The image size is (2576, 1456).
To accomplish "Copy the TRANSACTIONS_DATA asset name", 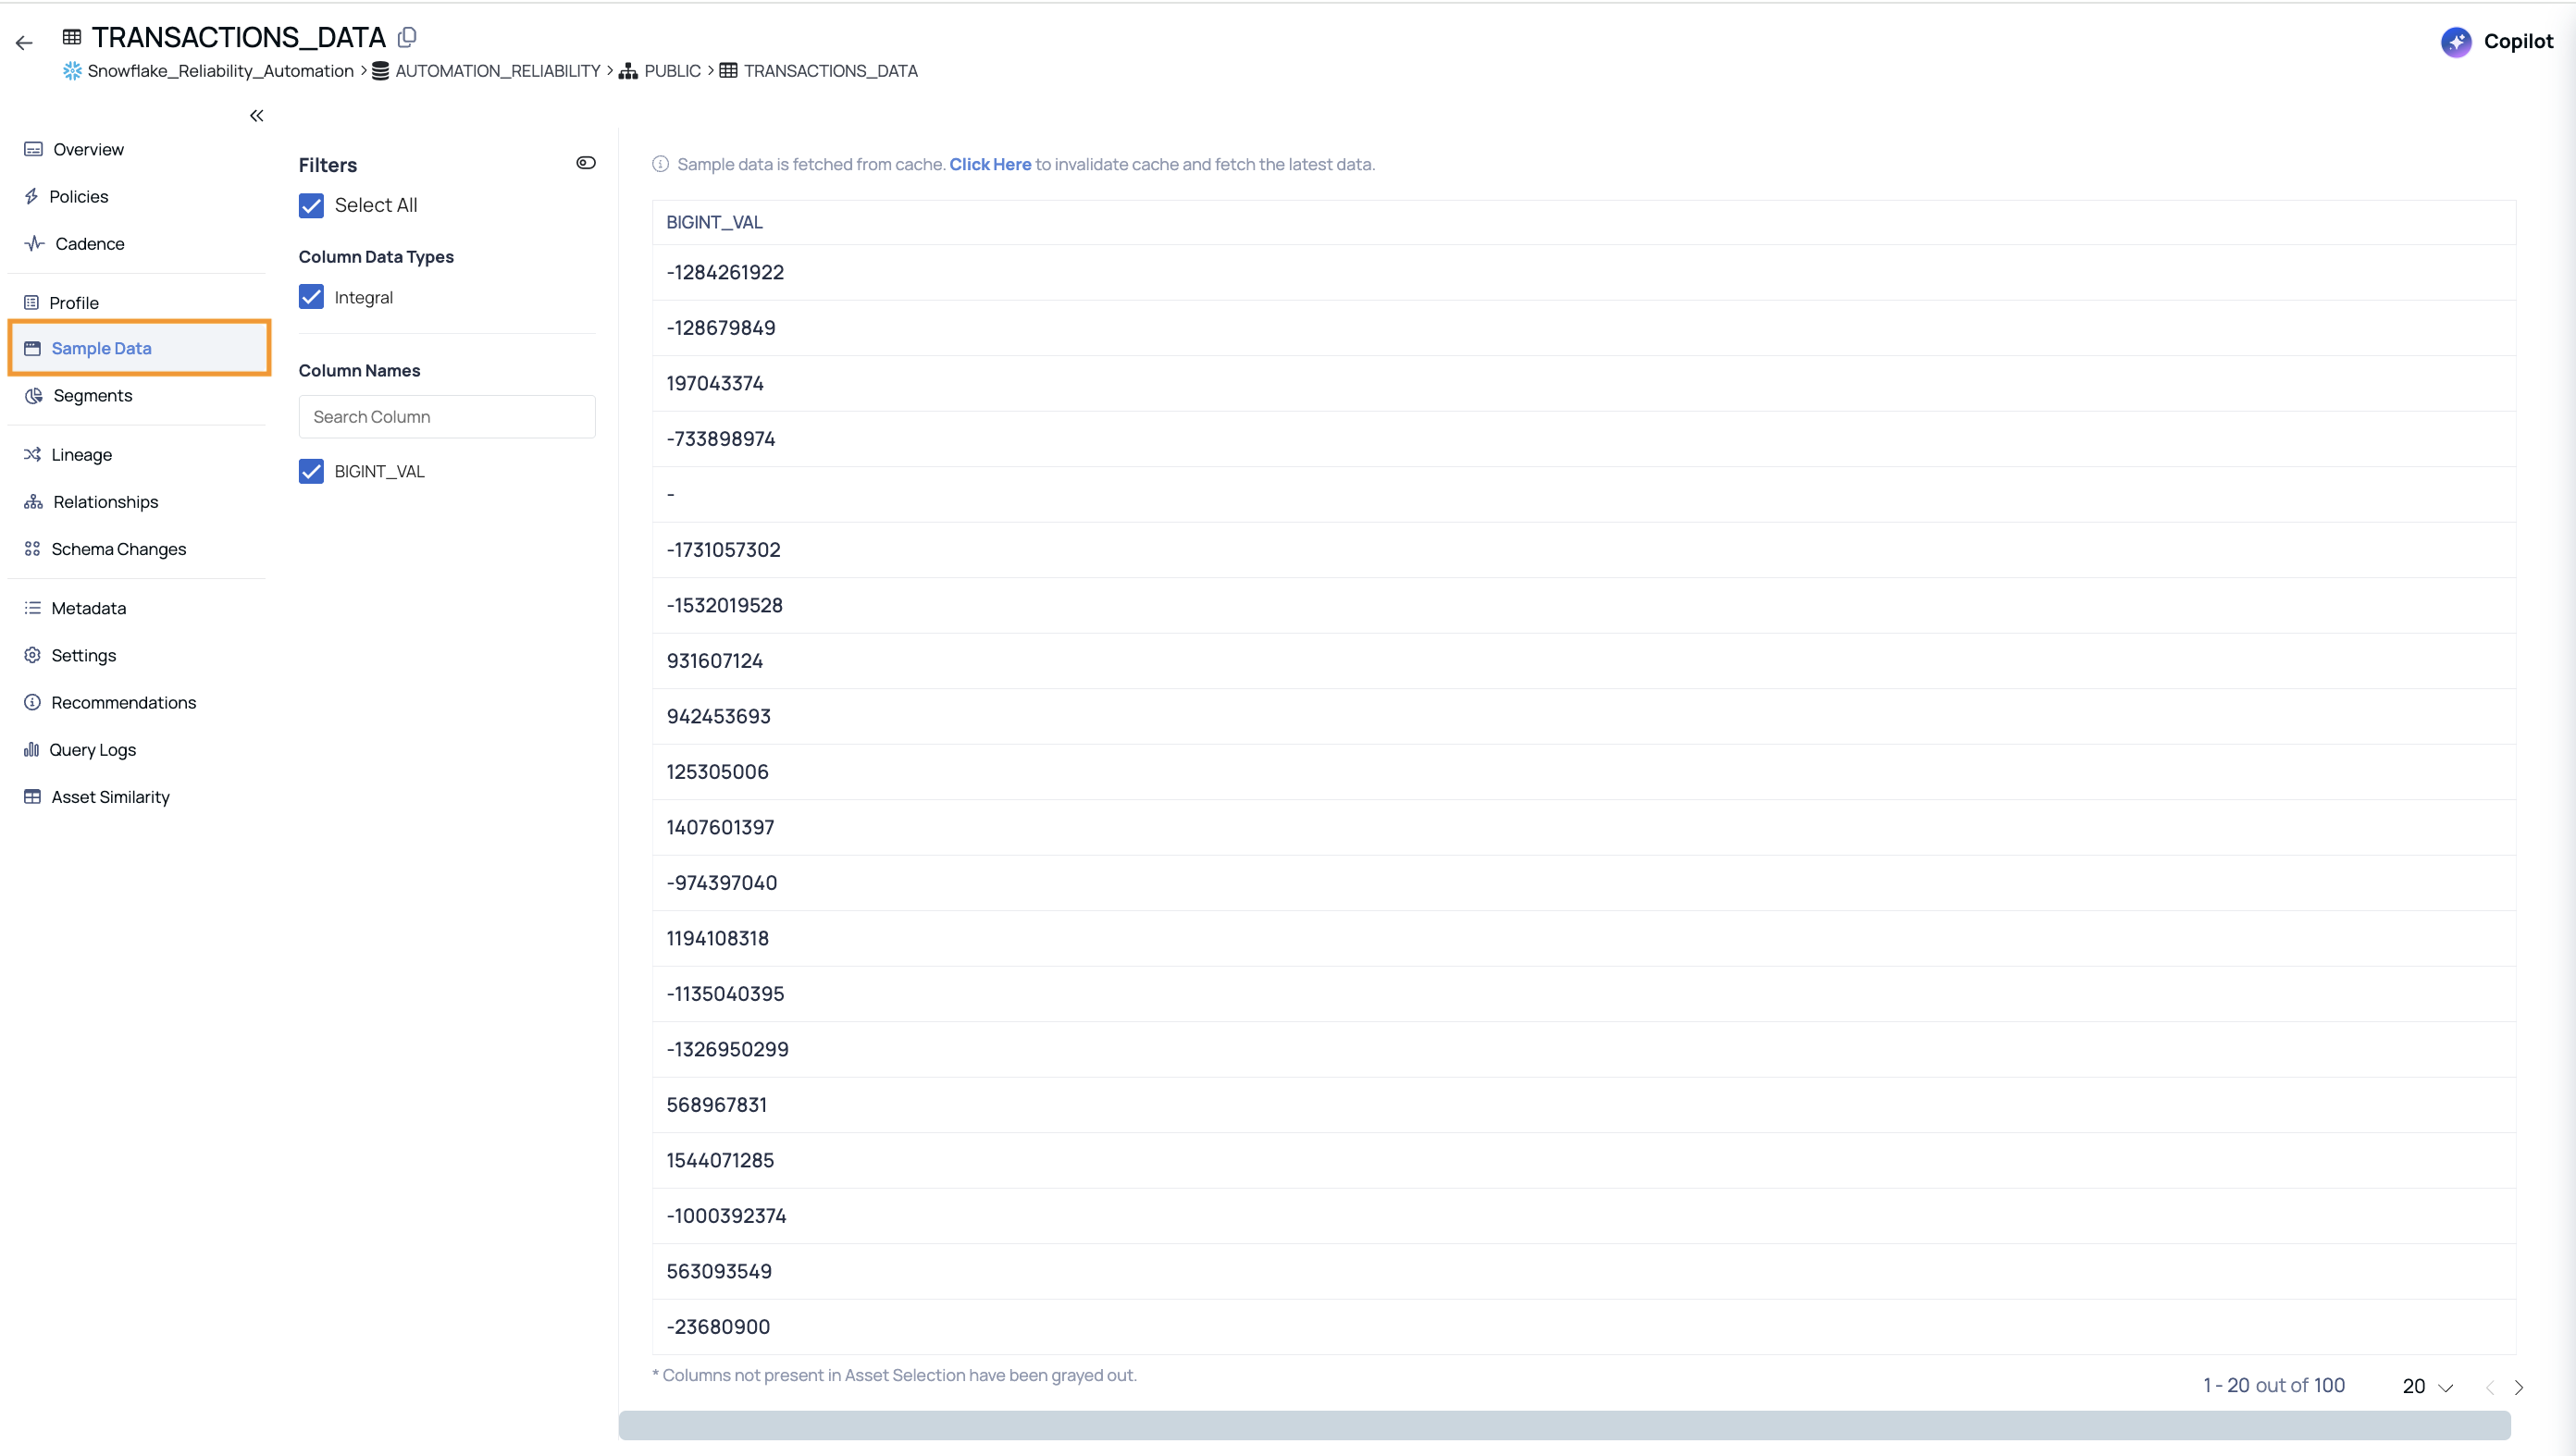I will click(x=406, y=37).
